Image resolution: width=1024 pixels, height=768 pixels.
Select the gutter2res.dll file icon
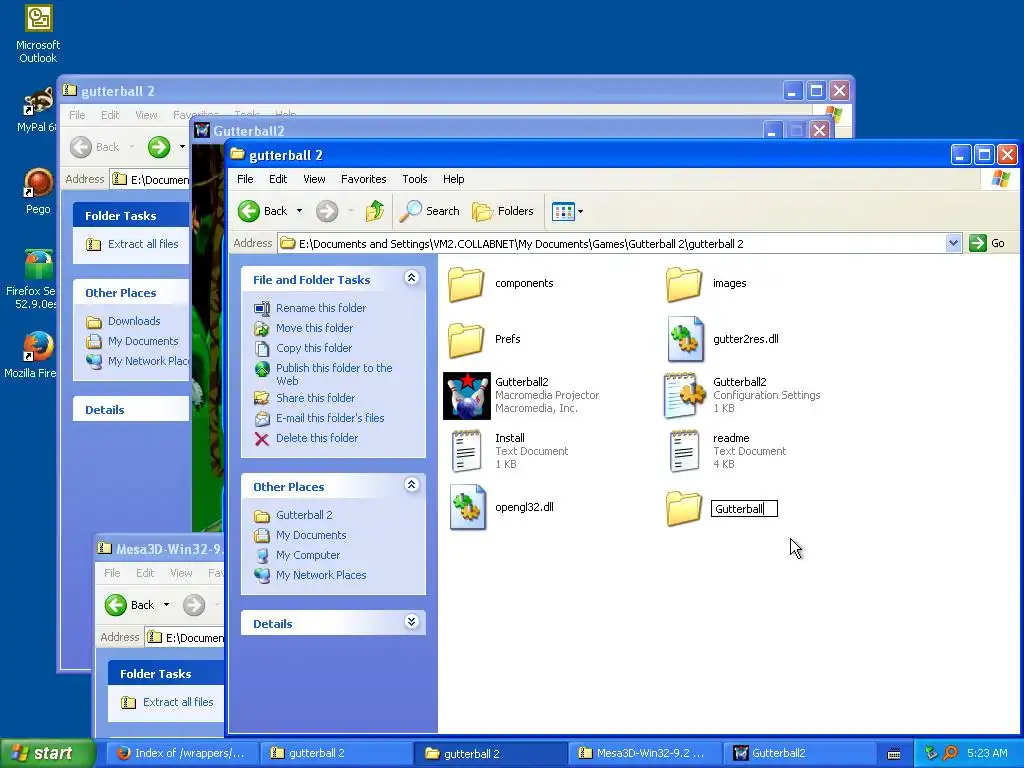[x=685, y=340]
